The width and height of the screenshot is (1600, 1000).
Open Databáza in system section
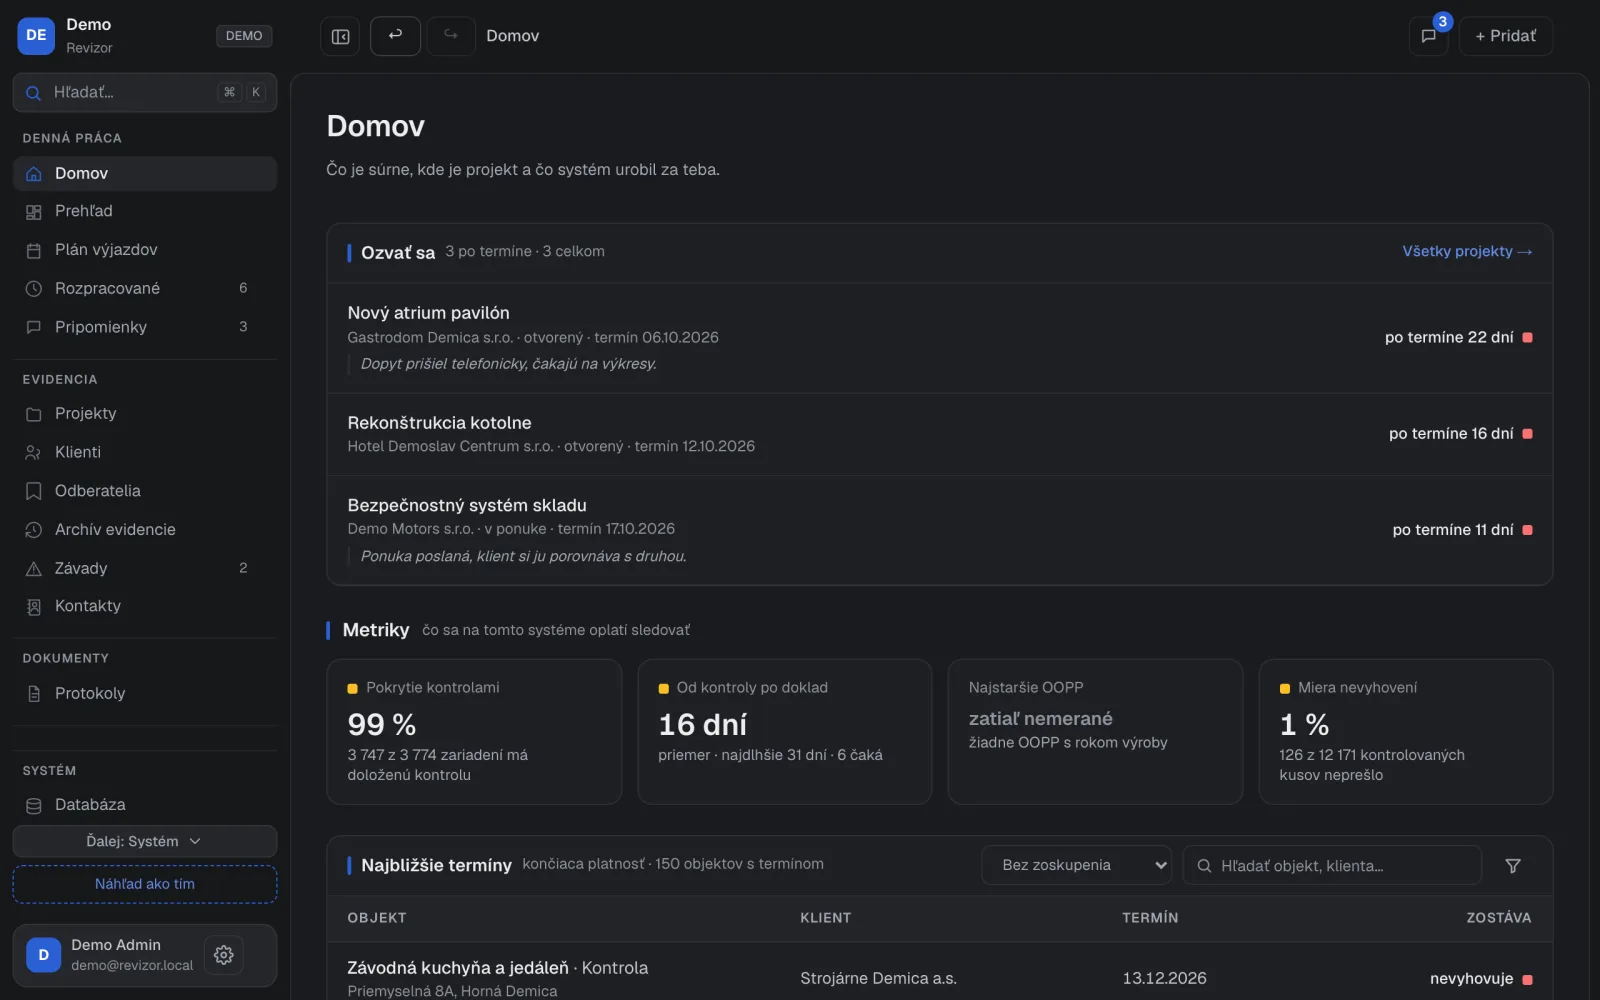[x=145, y=805]
